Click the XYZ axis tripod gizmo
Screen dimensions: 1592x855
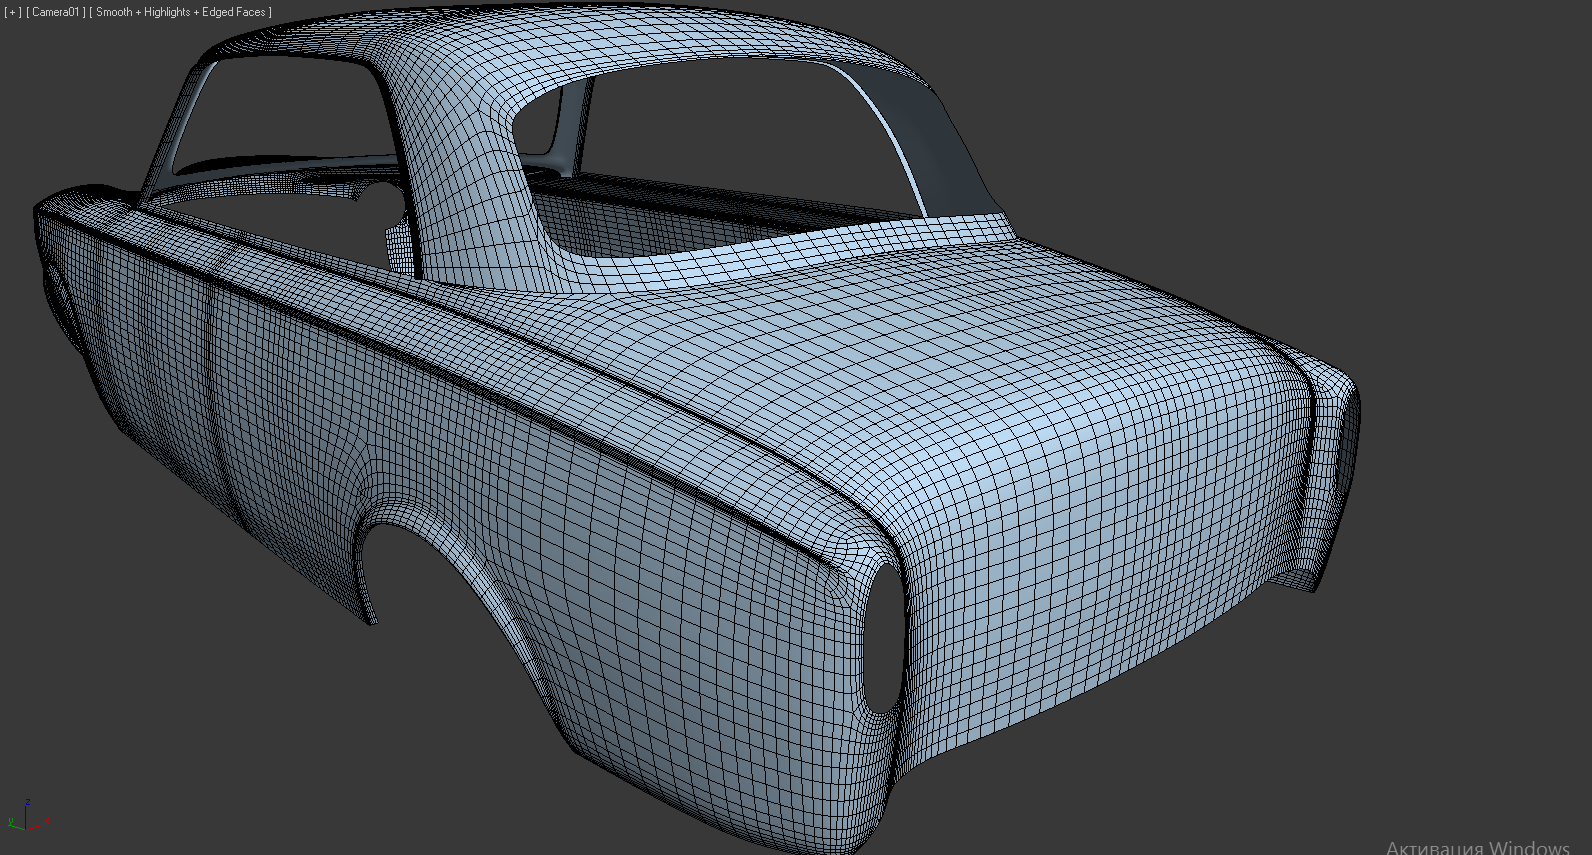pos(29,816)
